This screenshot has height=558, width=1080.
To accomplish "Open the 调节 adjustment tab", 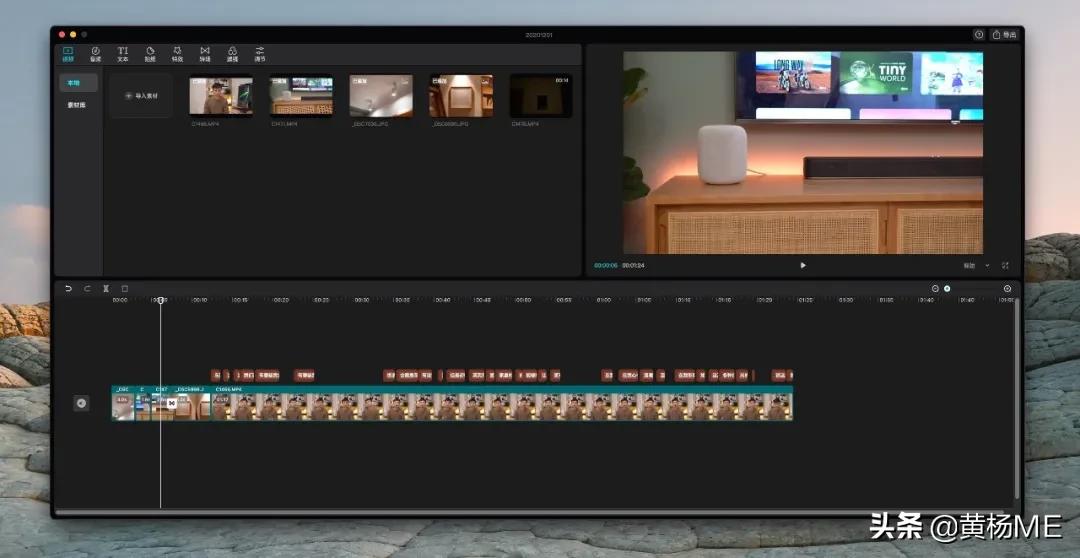I will 260,54.
